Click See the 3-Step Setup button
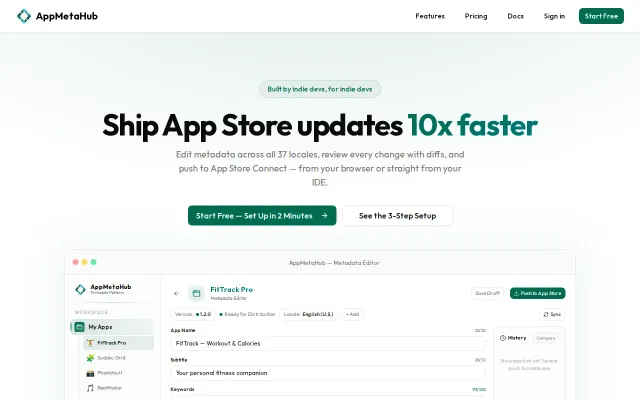The image size is (640, 400). click(398, 216)
